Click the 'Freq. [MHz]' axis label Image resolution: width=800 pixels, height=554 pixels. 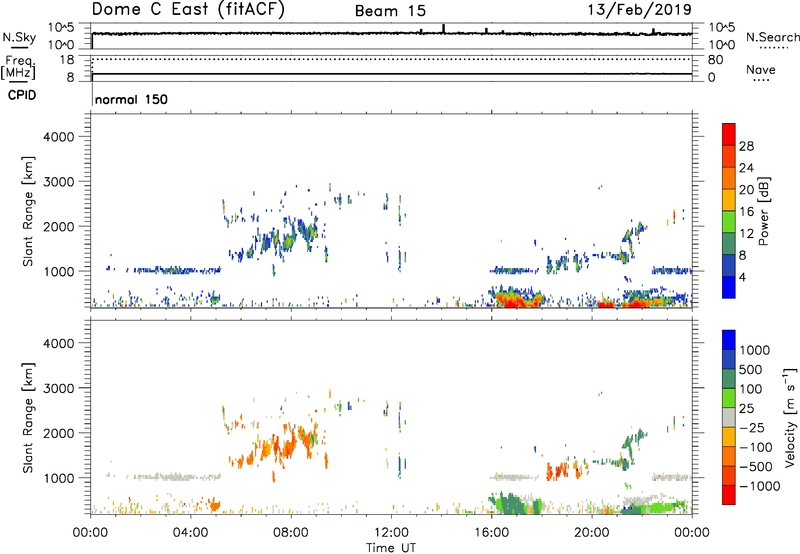click(x=18, y=68)
